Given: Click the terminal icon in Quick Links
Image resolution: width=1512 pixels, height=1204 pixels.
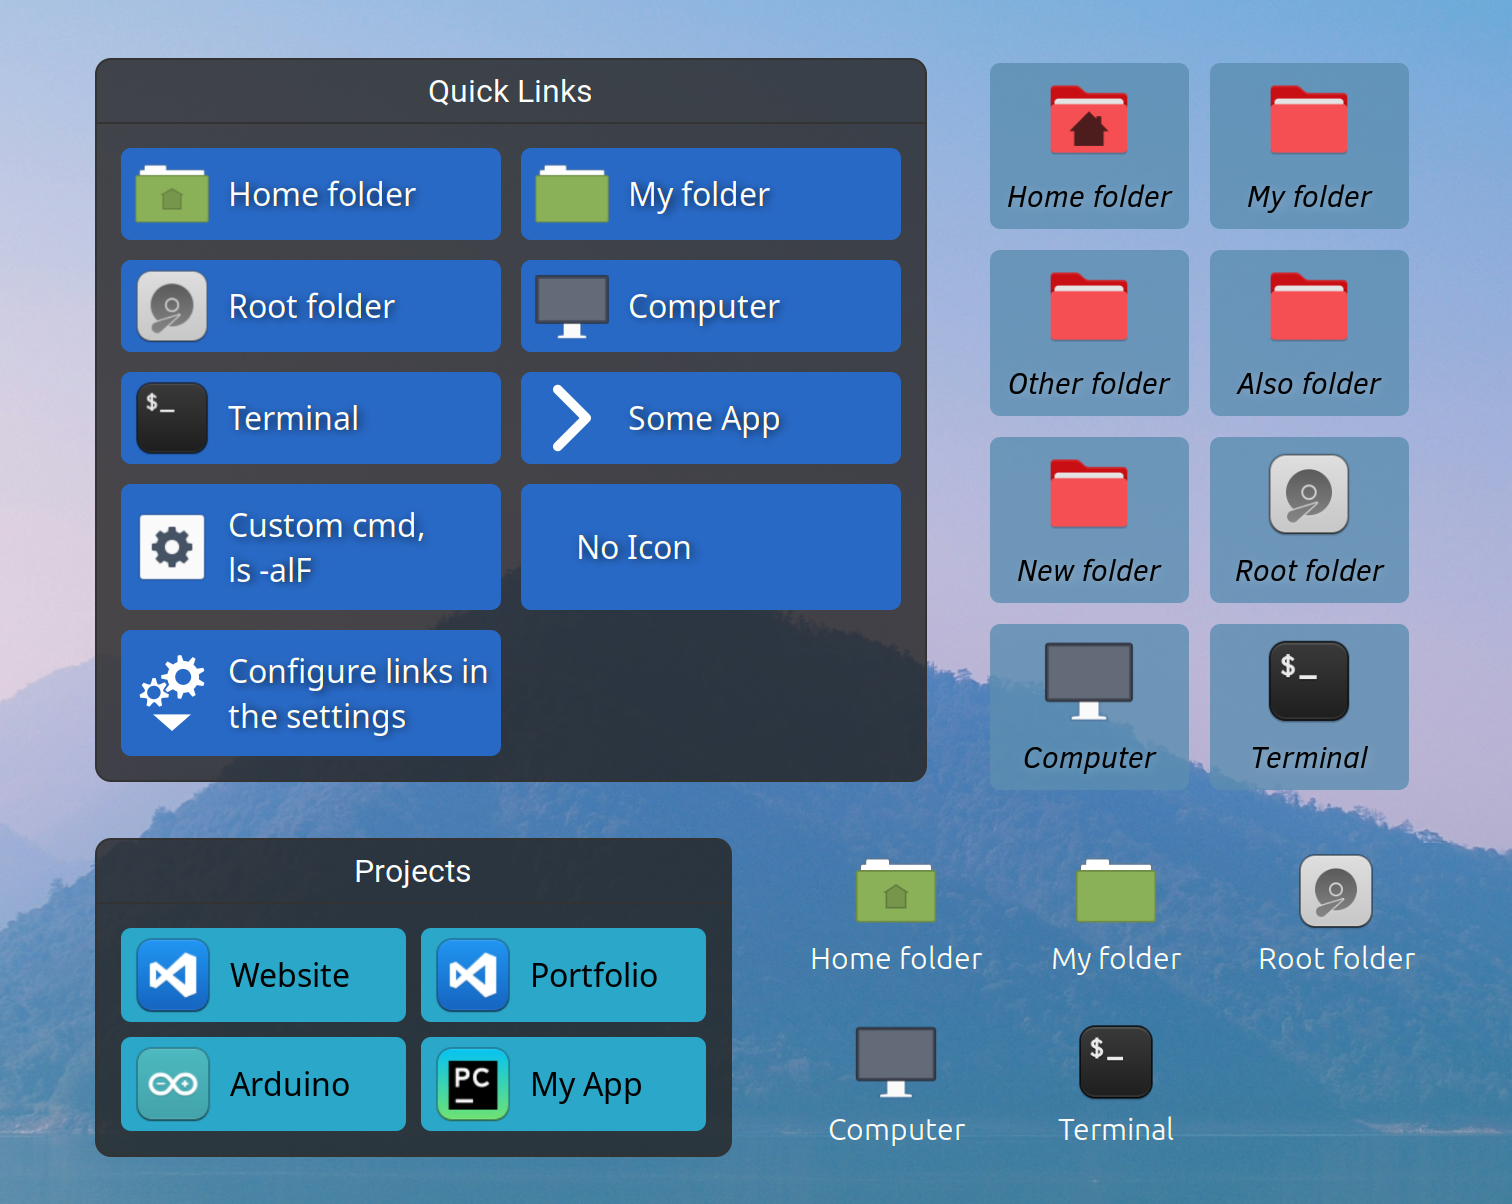Looking at the screenshot, I should coord(172,418).
